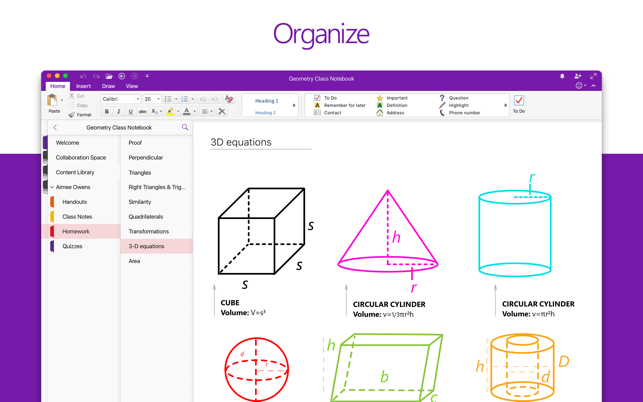
Task: Open the smiley feedback menu
Action: pos(580,86)
